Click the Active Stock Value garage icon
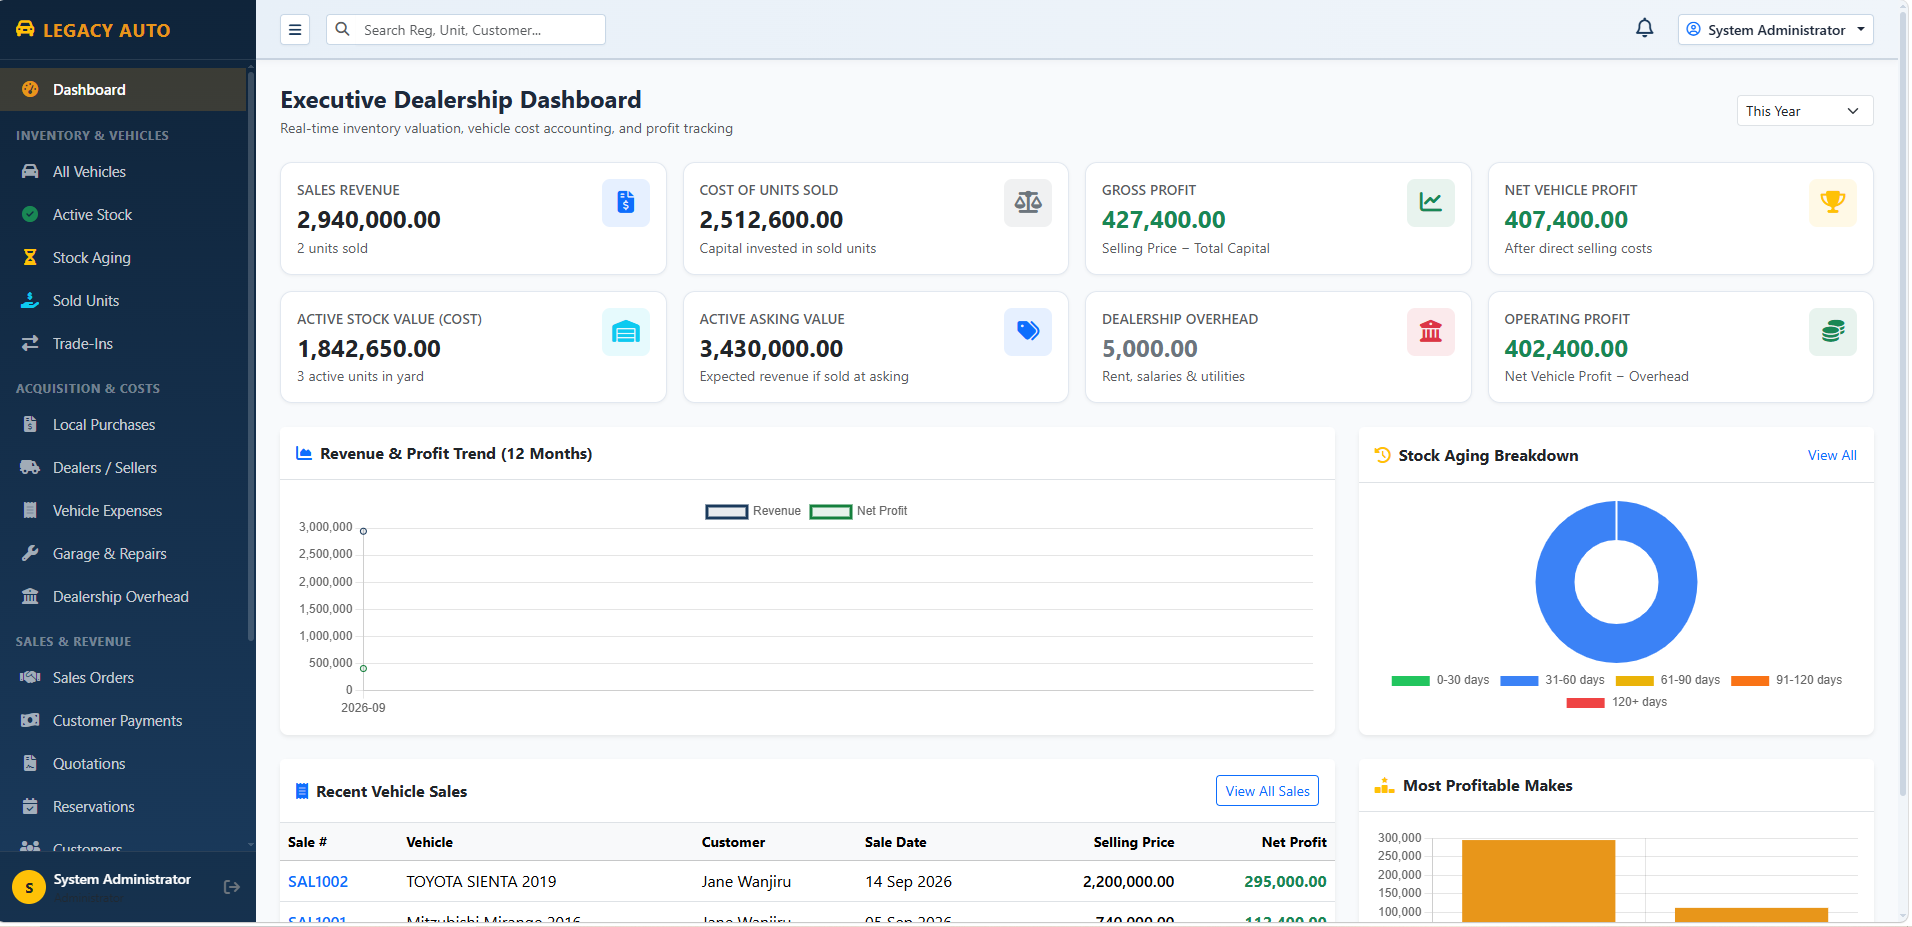This screenshot has width=1912, height=927. [x=626, y=332]
